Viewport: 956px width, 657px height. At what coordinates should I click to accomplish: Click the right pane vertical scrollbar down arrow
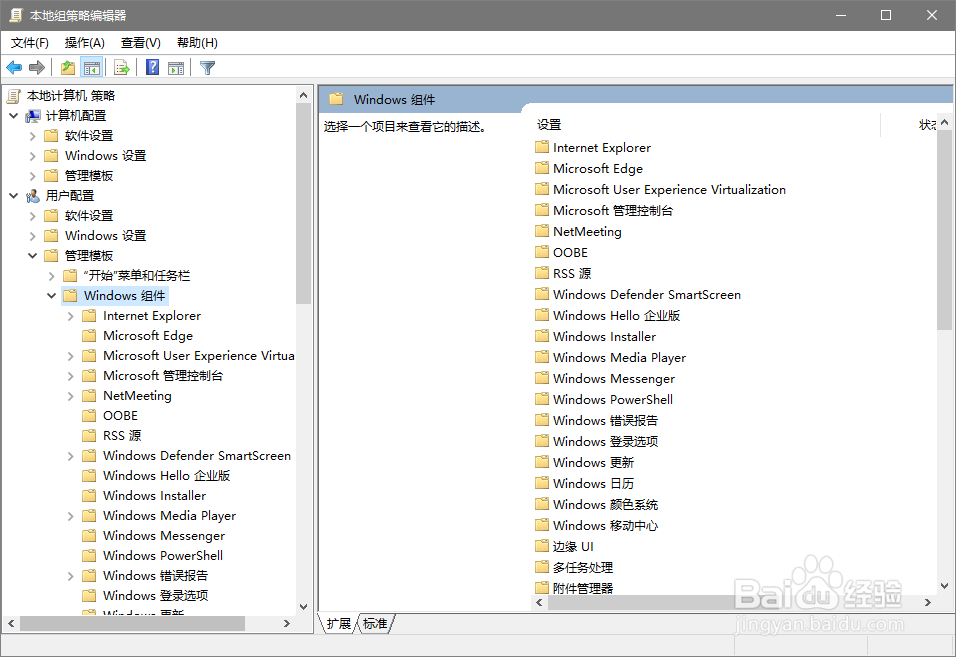tap(944, 586)
